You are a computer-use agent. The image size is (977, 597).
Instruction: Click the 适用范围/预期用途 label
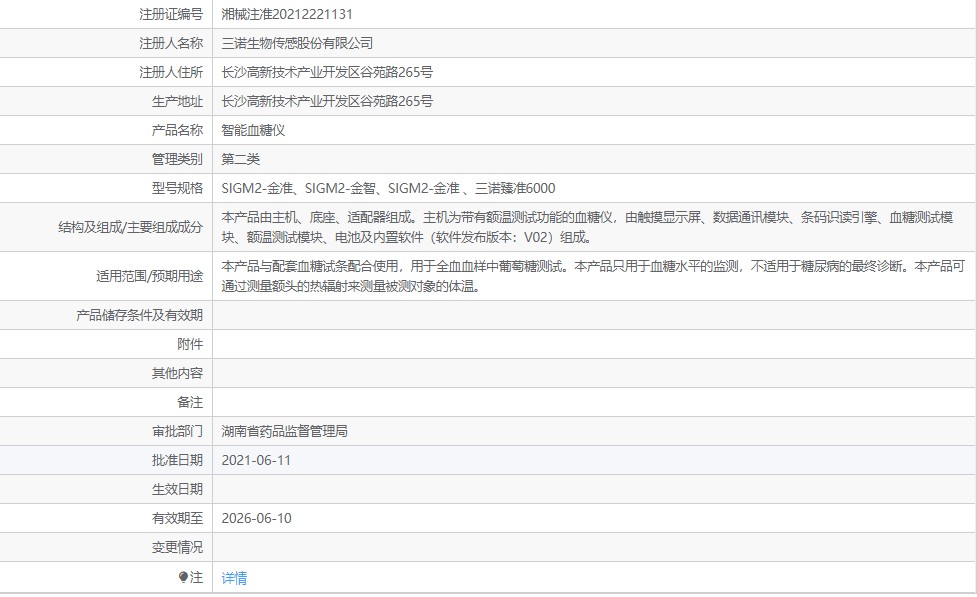tap(149, 276)
